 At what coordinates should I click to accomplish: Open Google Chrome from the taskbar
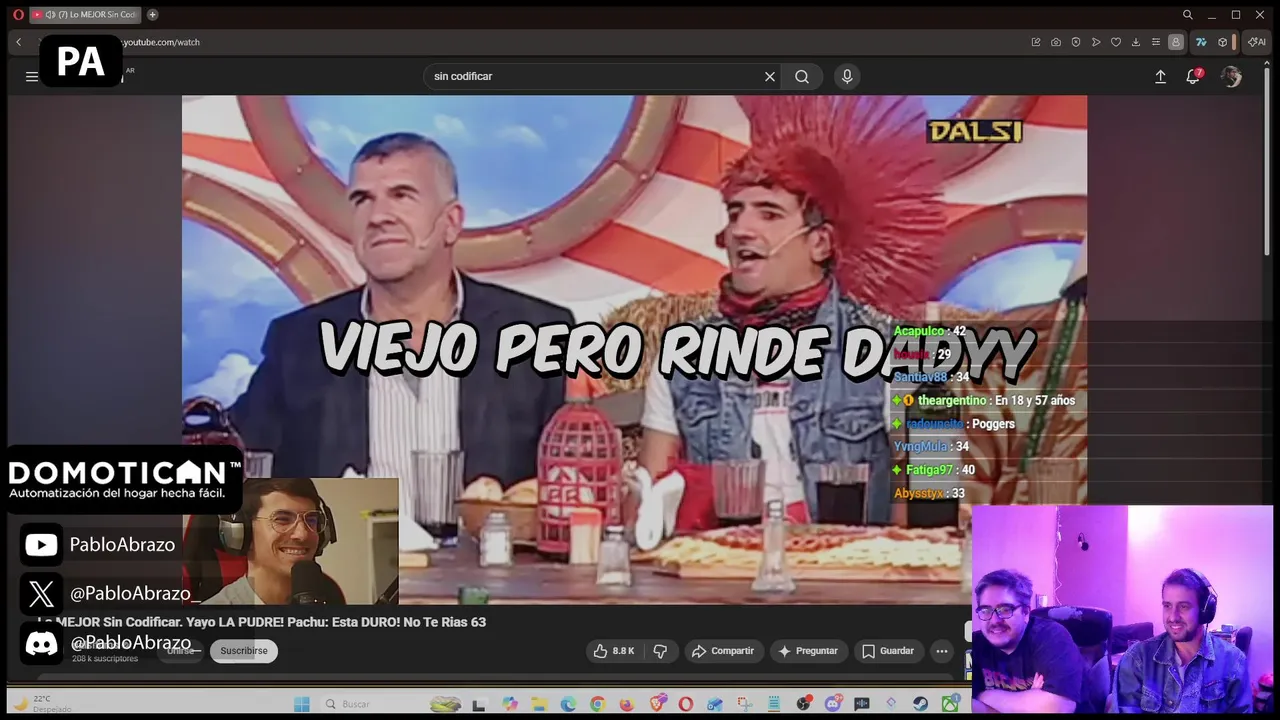(597, 704)
